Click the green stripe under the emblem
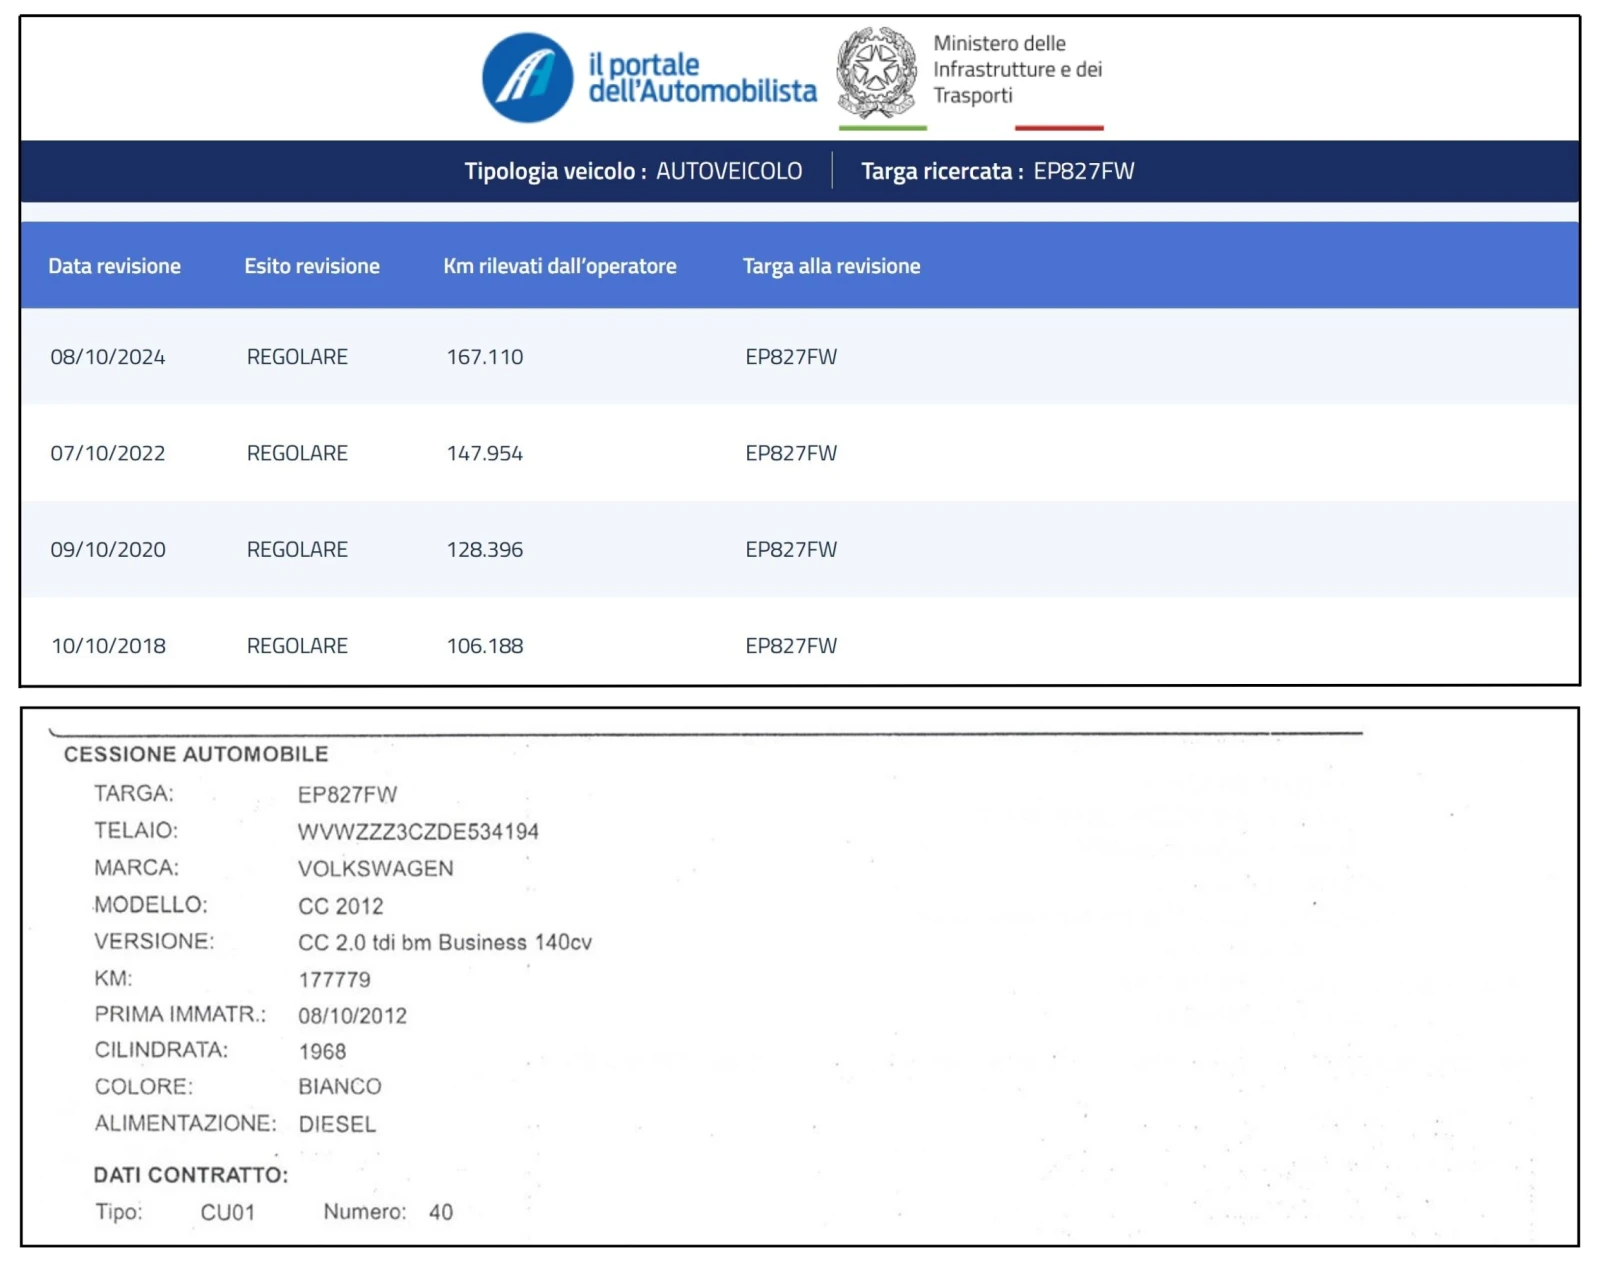This screenshot has width=1600, height=1267. [x=882, y=128]
